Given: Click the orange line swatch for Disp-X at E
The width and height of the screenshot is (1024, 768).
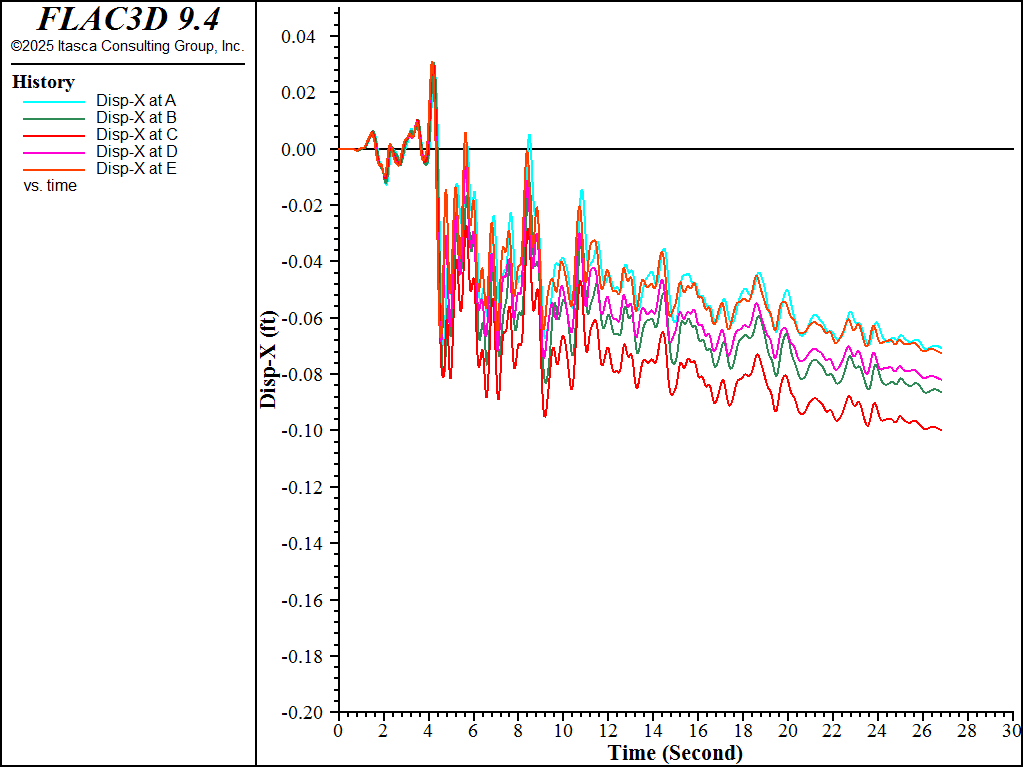Looking at the screenshot, I should [54, 169].
